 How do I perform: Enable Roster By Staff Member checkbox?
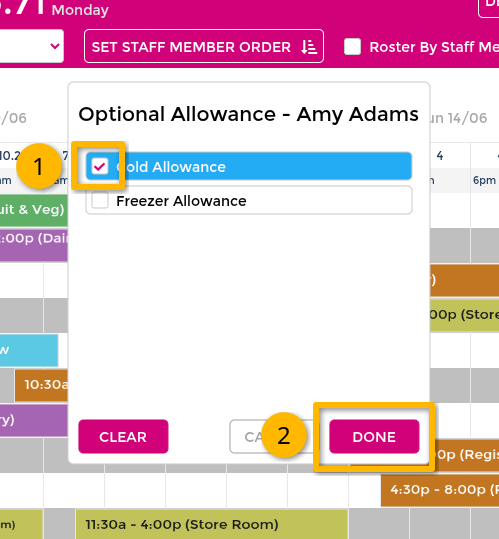tap(352, 47)
